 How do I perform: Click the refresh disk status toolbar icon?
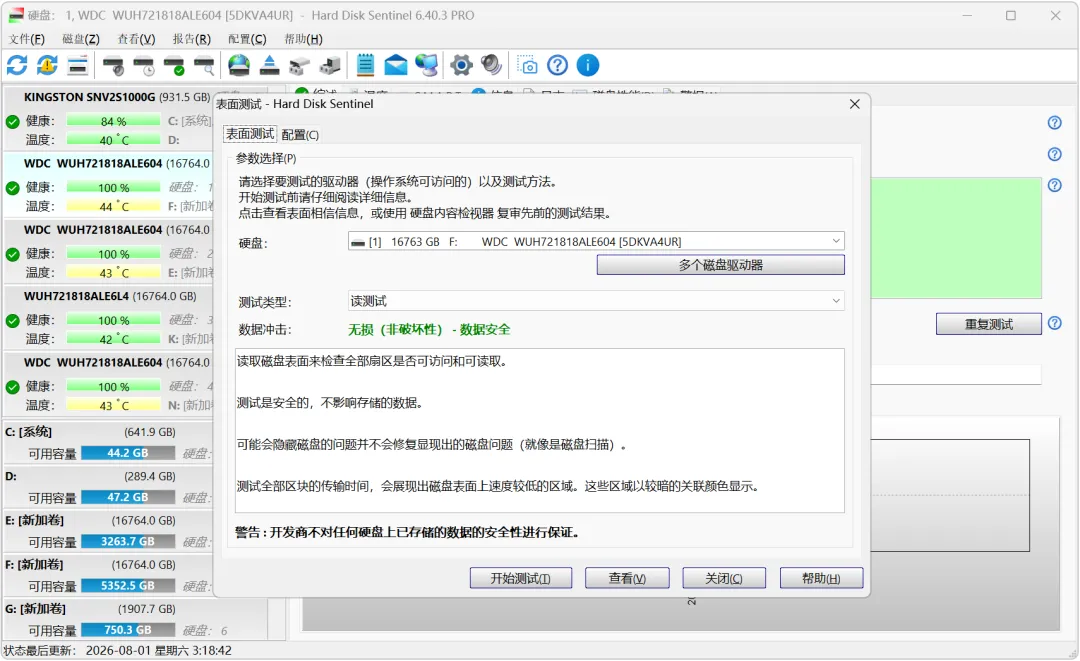point(17,65)
